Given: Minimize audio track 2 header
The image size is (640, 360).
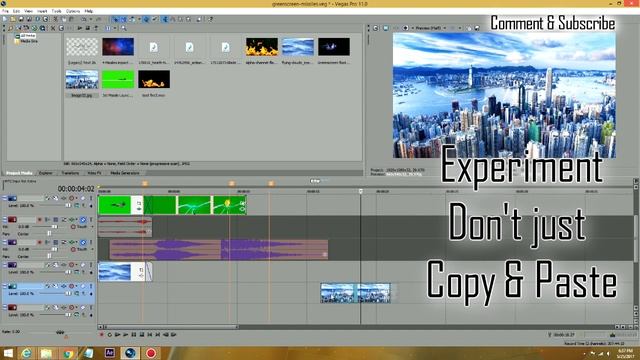Looking at the screenshot, I should [4, 220].
